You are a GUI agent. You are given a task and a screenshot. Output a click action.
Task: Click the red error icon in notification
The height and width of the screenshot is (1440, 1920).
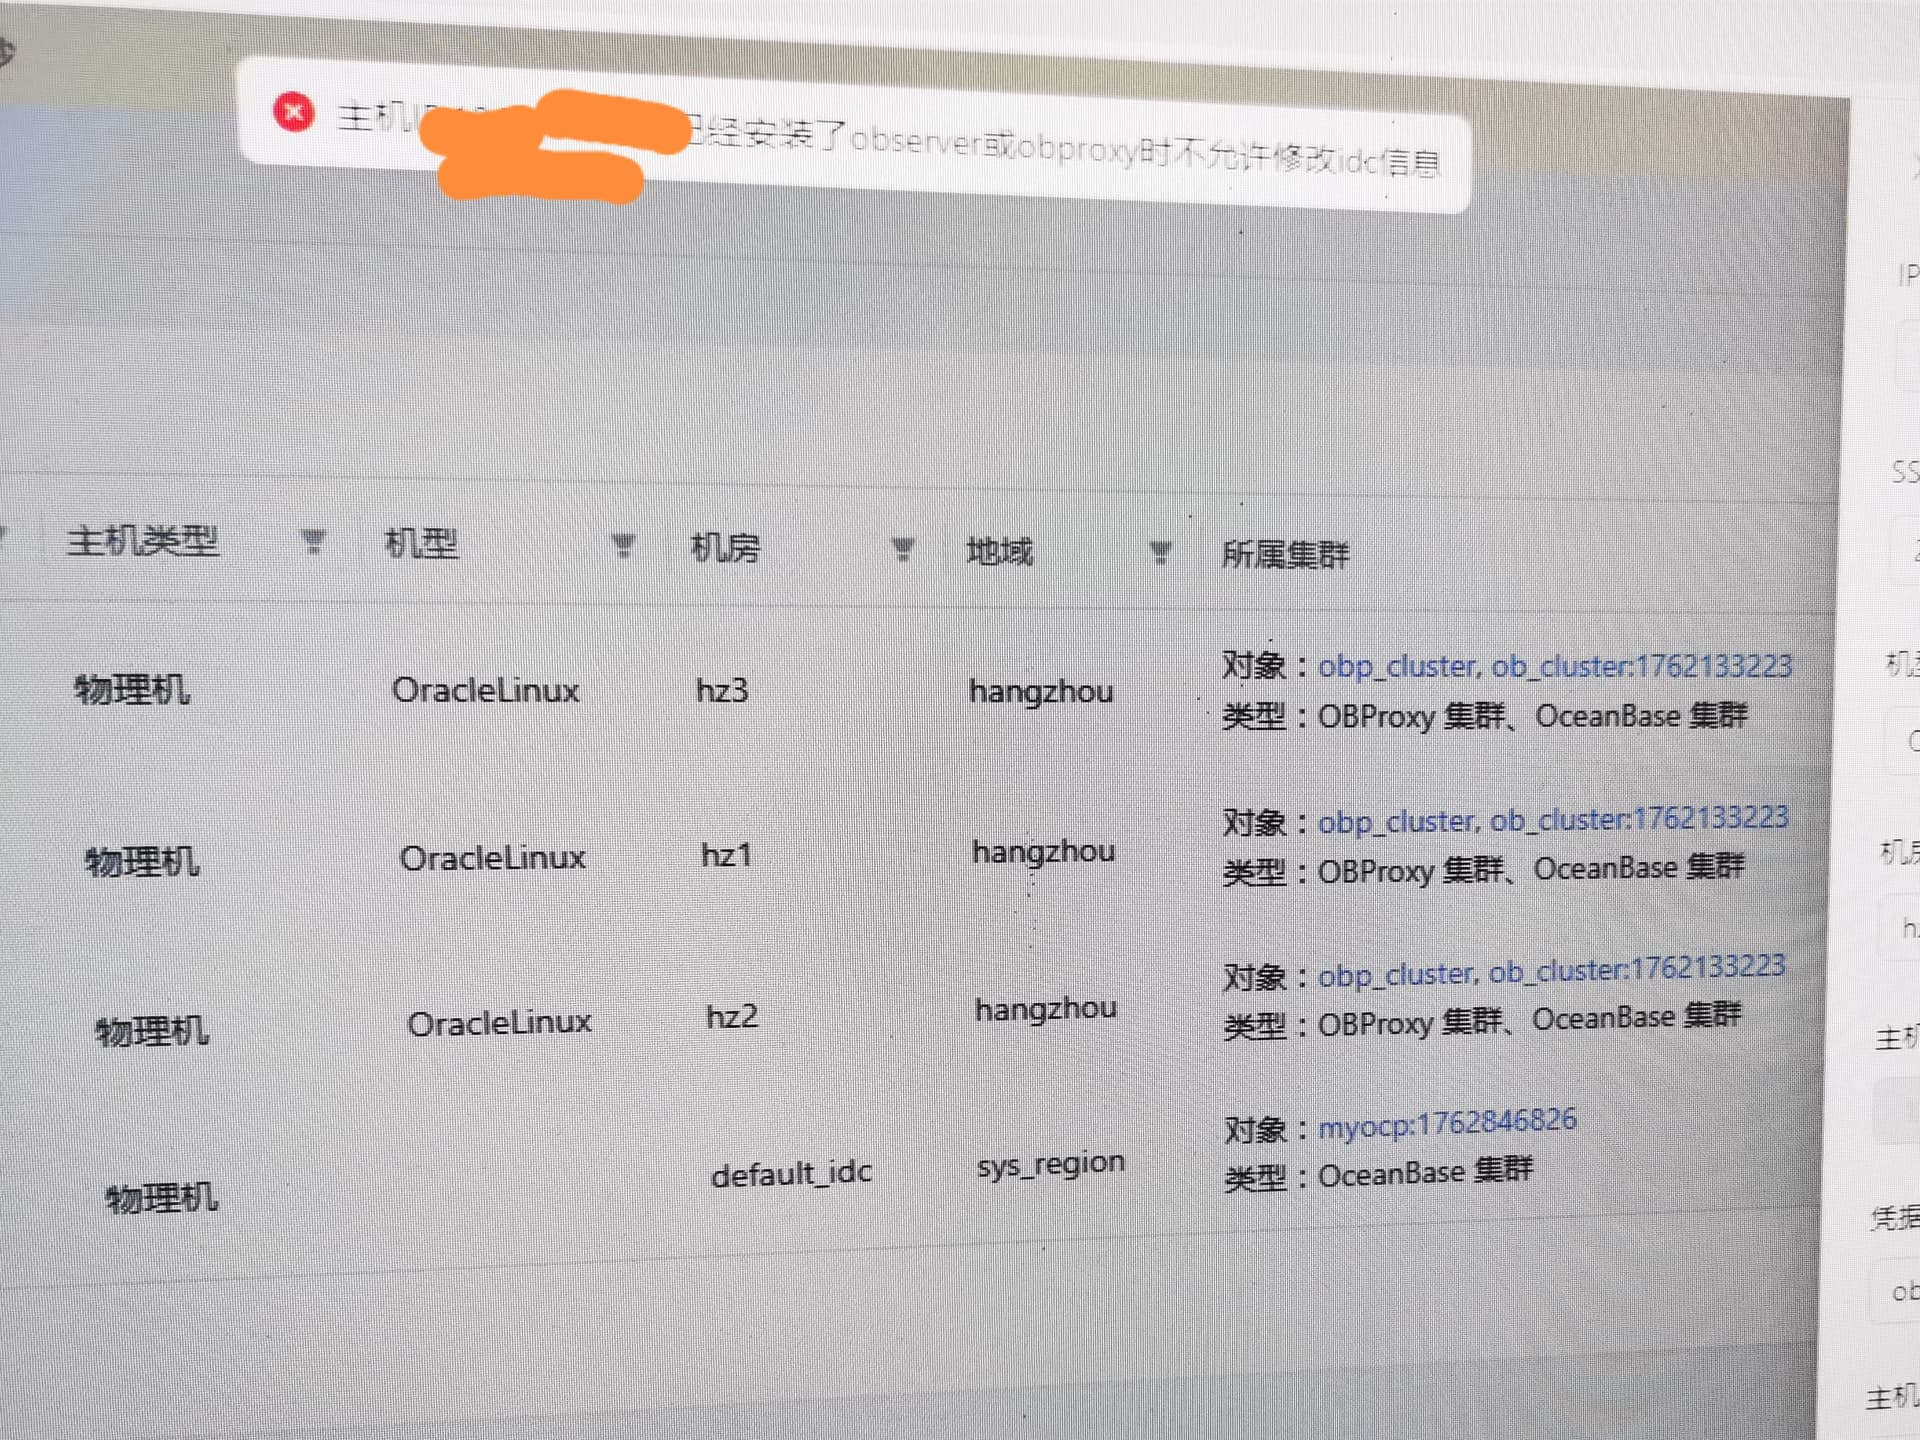294,112
